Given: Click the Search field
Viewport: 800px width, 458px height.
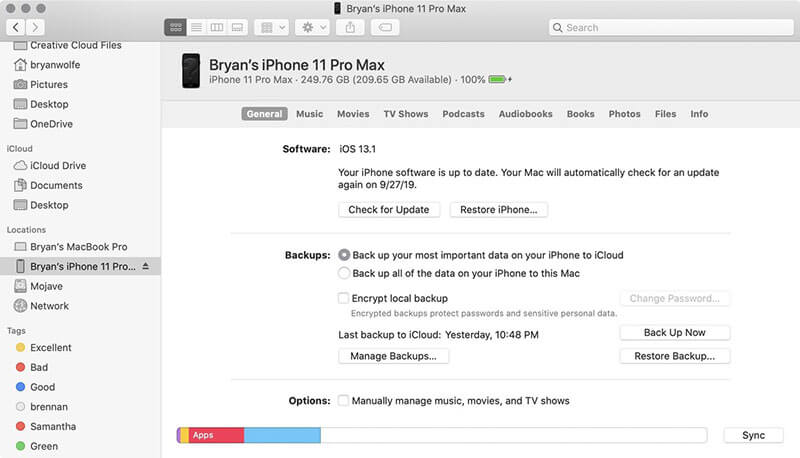Looking at the screenshot, I should point(671,28).
